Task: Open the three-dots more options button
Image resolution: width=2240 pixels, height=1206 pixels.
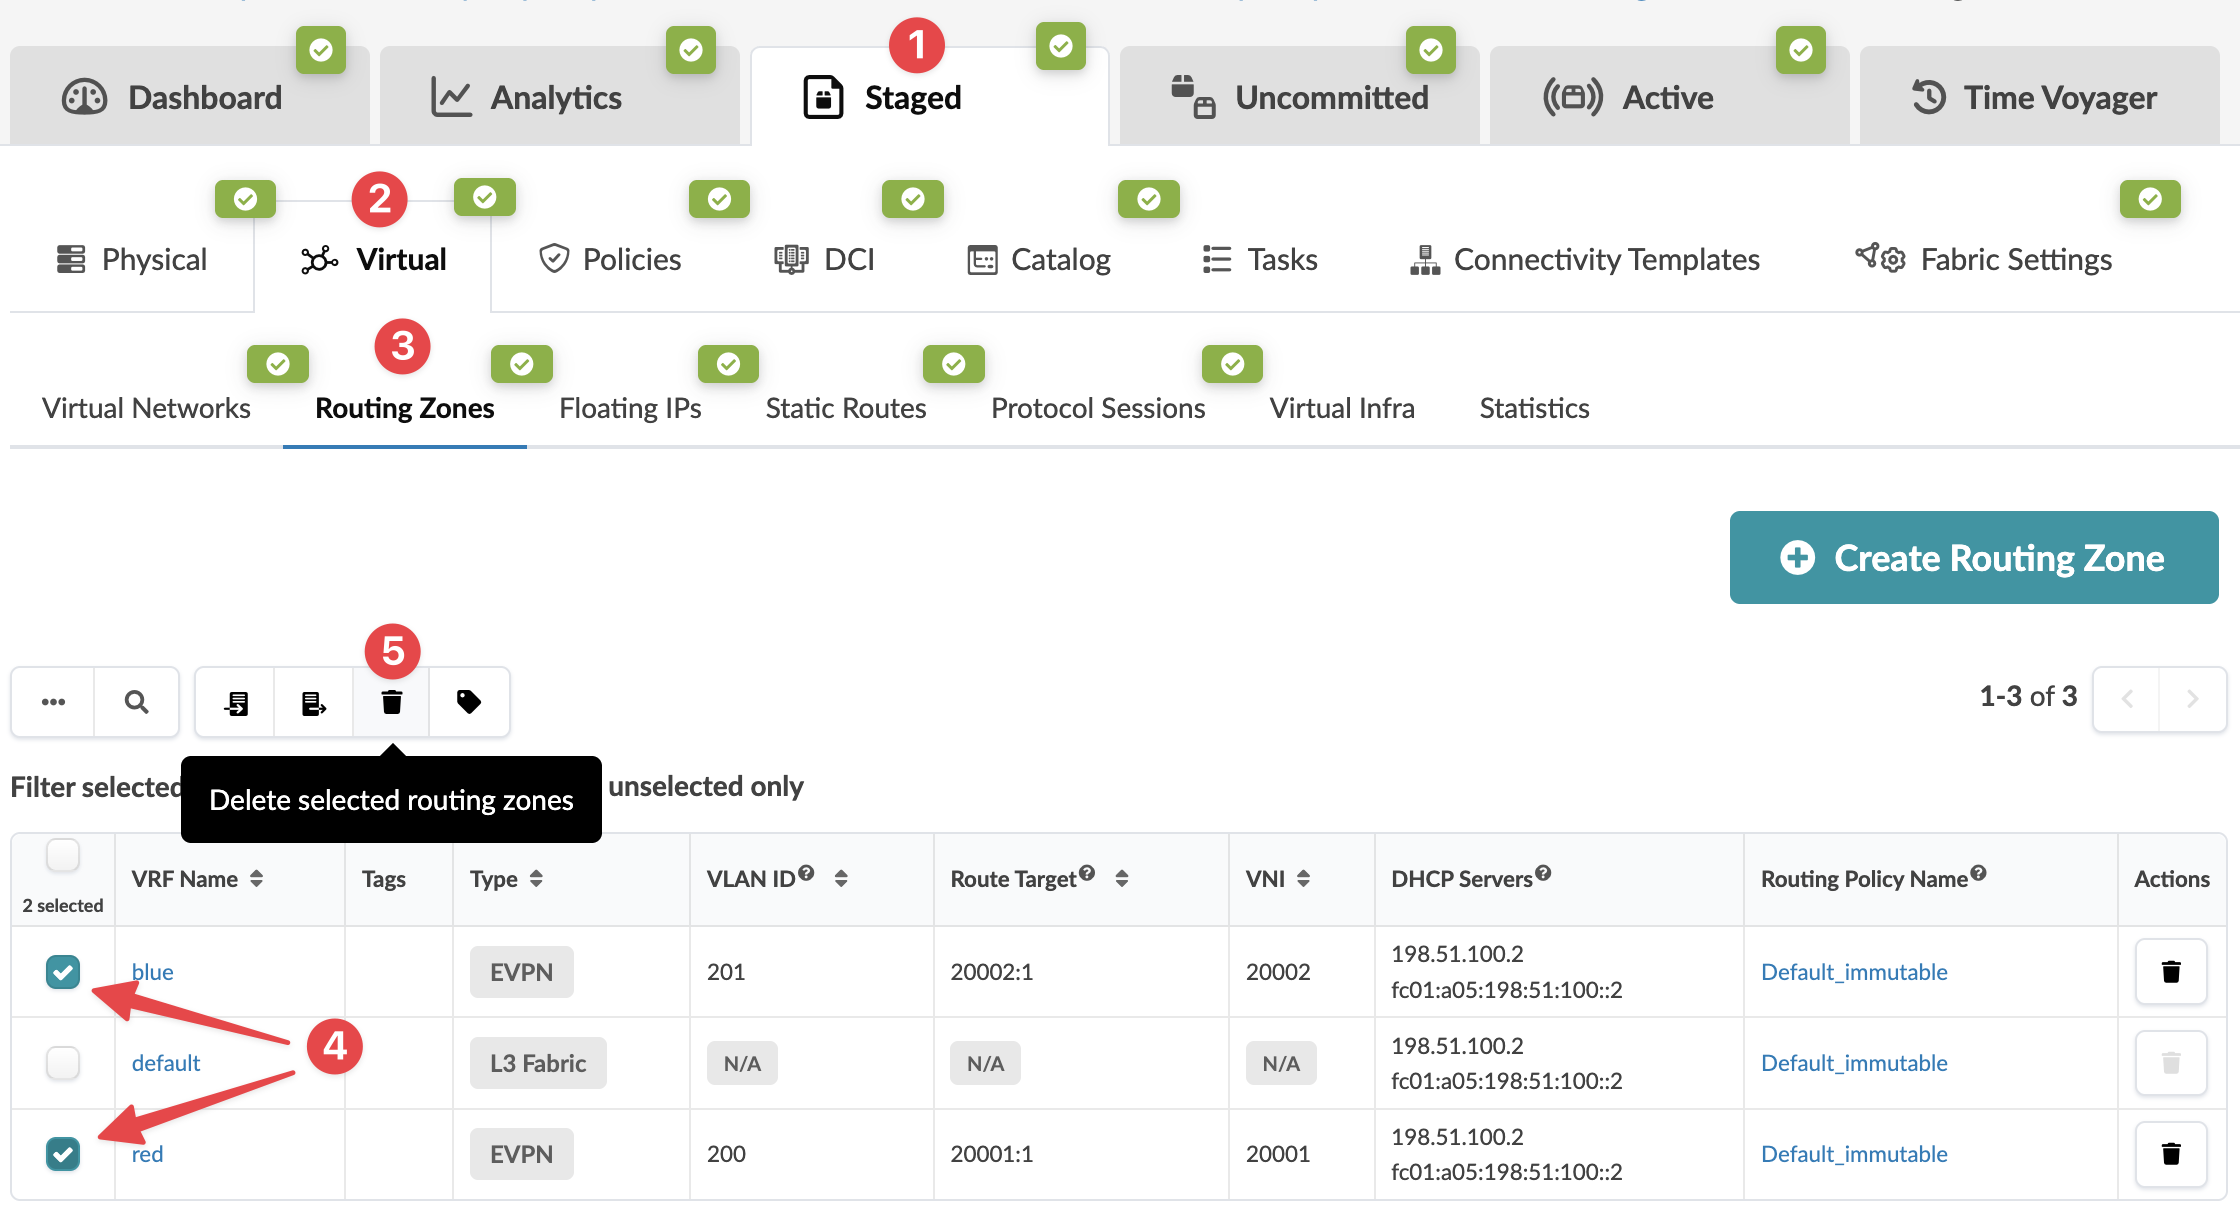Action: tap(53, 702)
